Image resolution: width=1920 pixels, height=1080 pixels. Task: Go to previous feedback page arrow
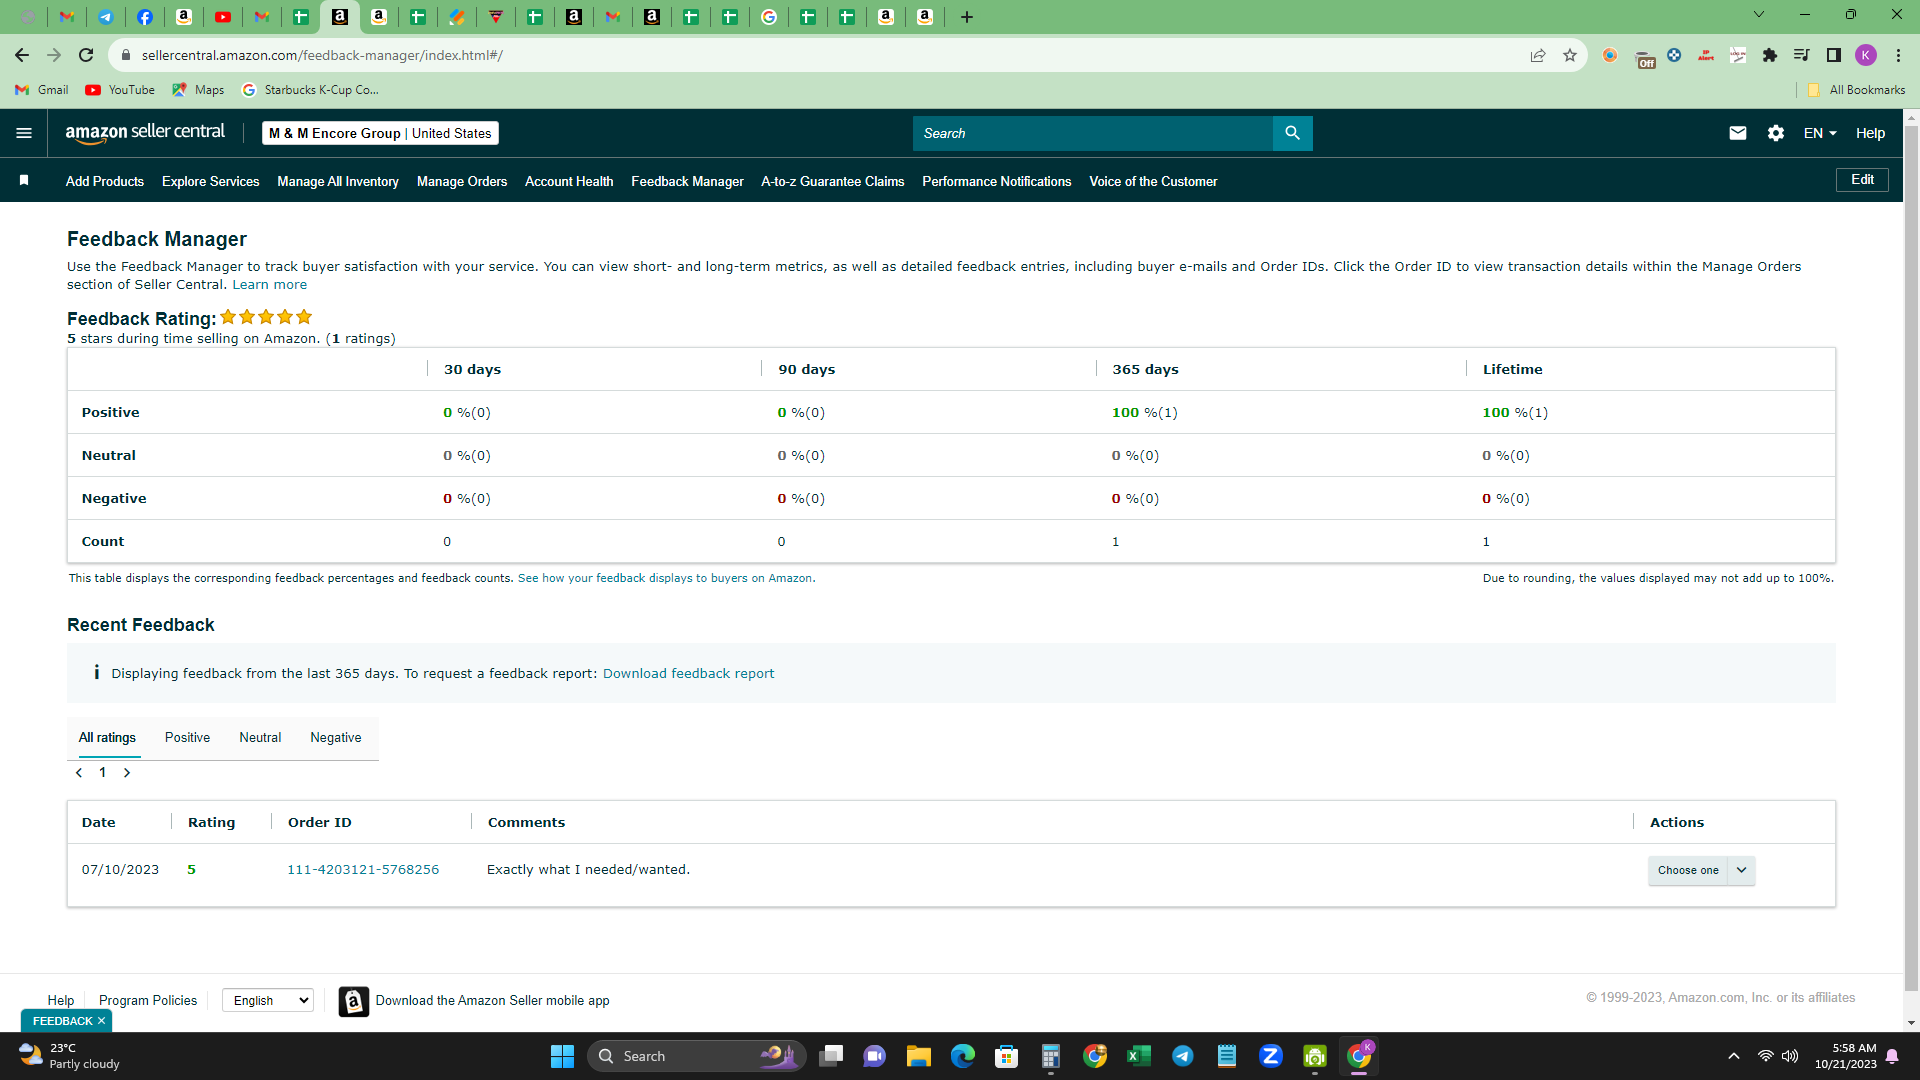tap(79, 773)
